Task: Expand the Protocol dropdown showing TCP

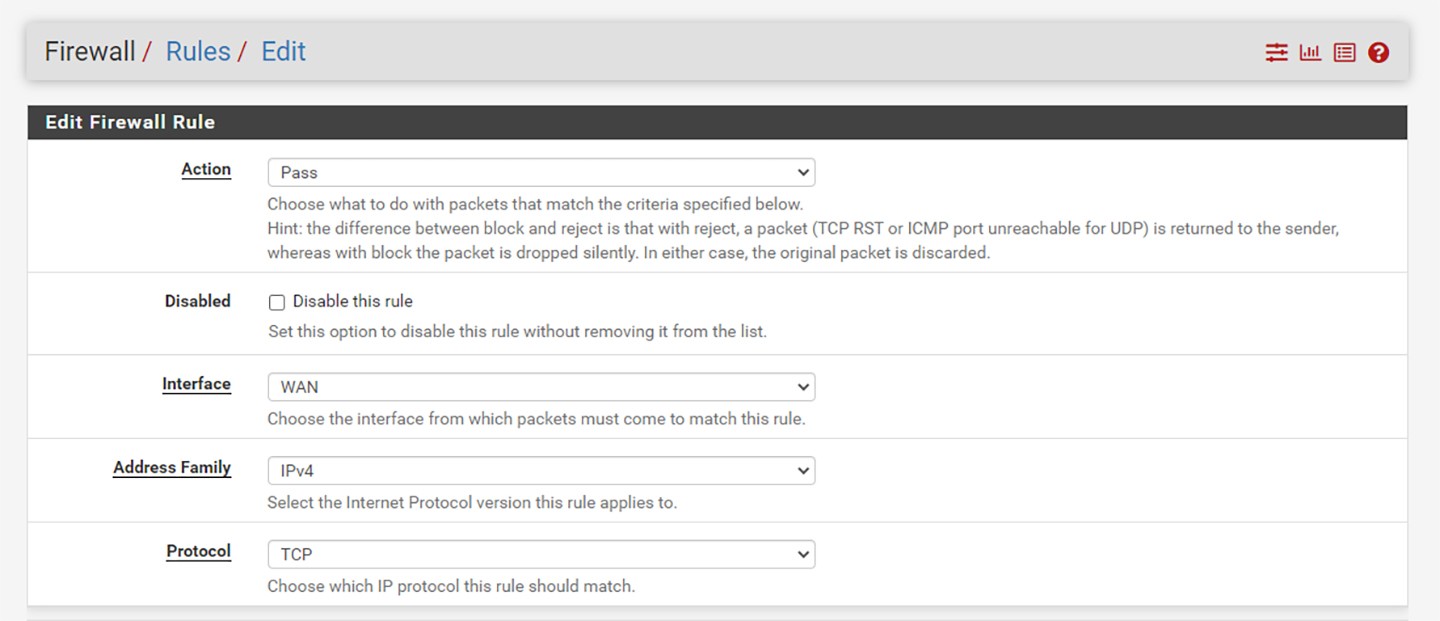Action: [x=541, y=554]
